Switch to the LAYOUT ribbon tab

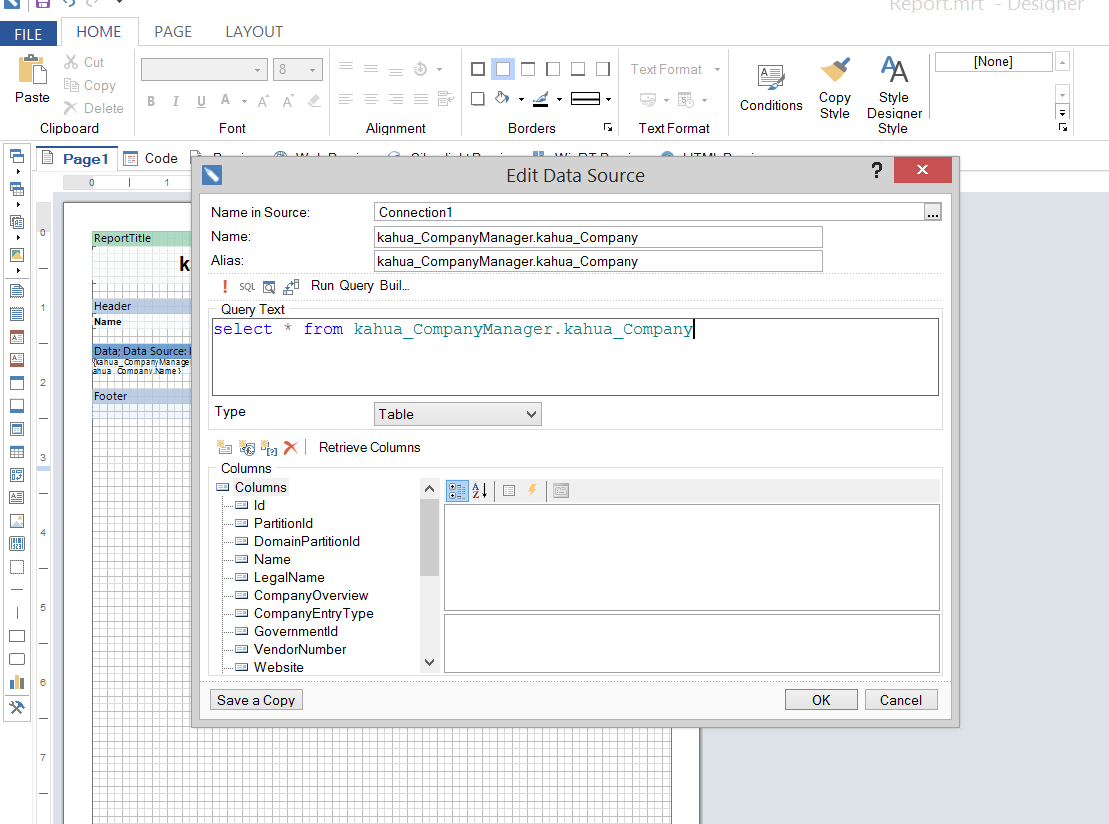[254, 32]
